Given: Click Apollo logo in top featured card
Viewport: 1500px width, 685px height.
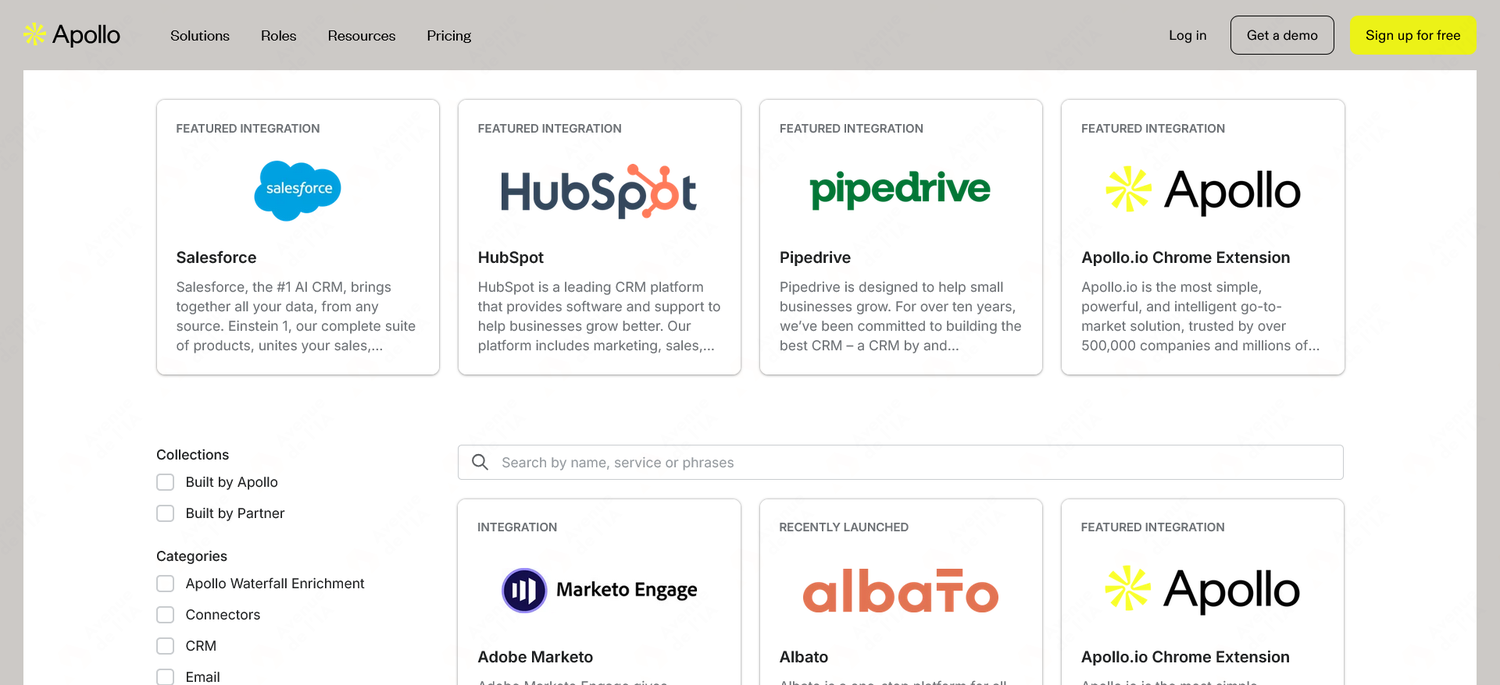Looking at the screenshot, I should click(1202, 189).
